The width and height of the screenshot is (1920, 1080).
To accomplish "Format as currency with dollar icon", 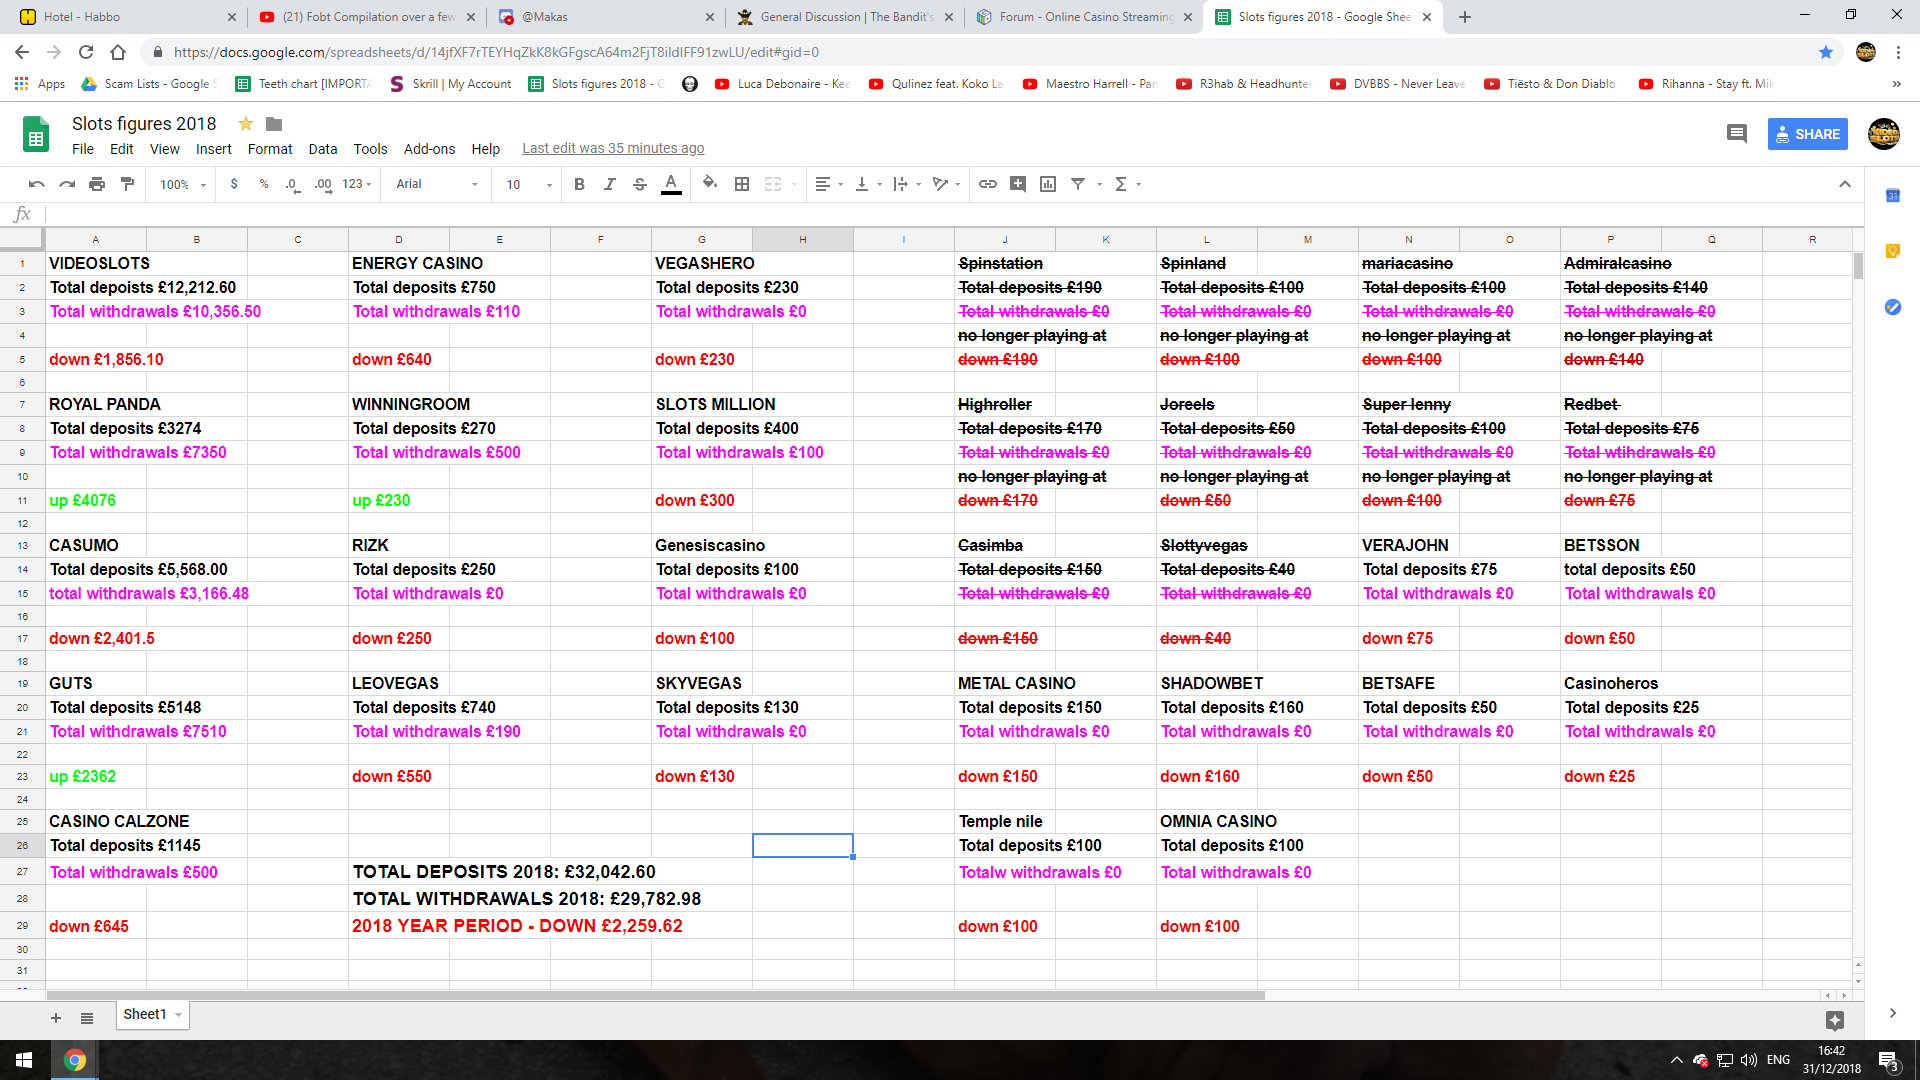I will (234, 184).
